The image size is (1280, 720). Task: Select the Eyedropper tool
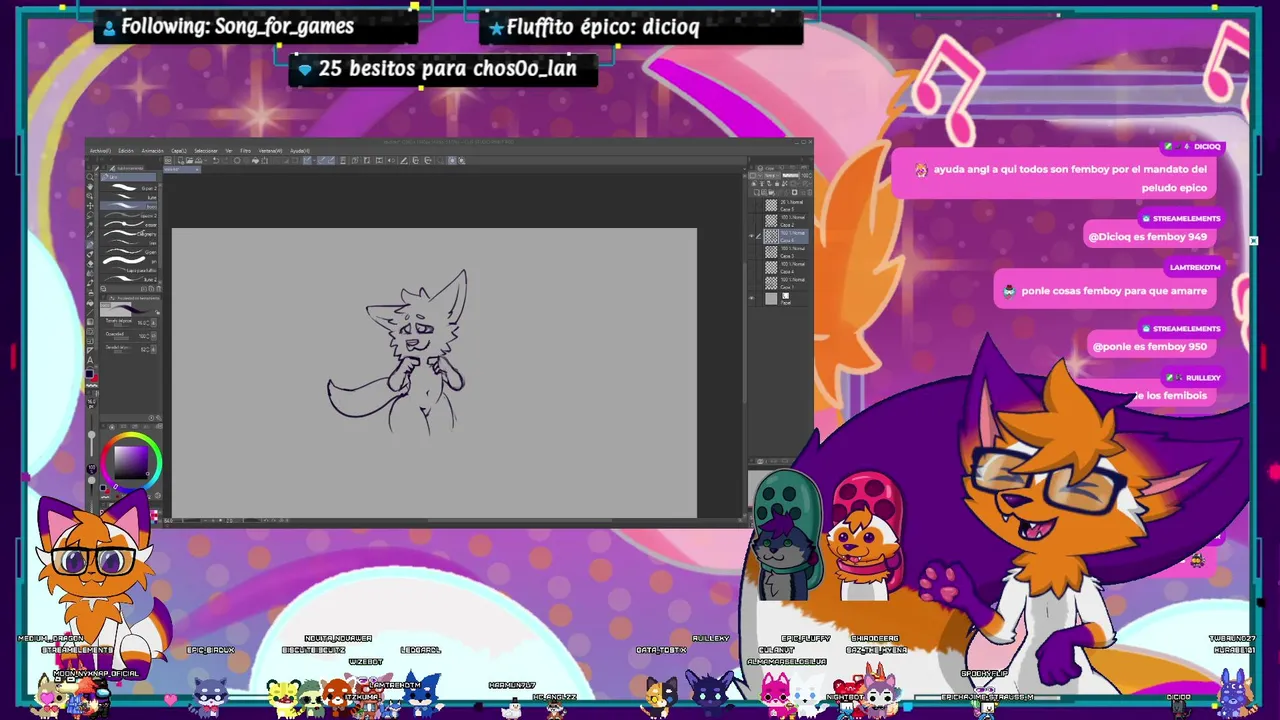coord(90,234)
